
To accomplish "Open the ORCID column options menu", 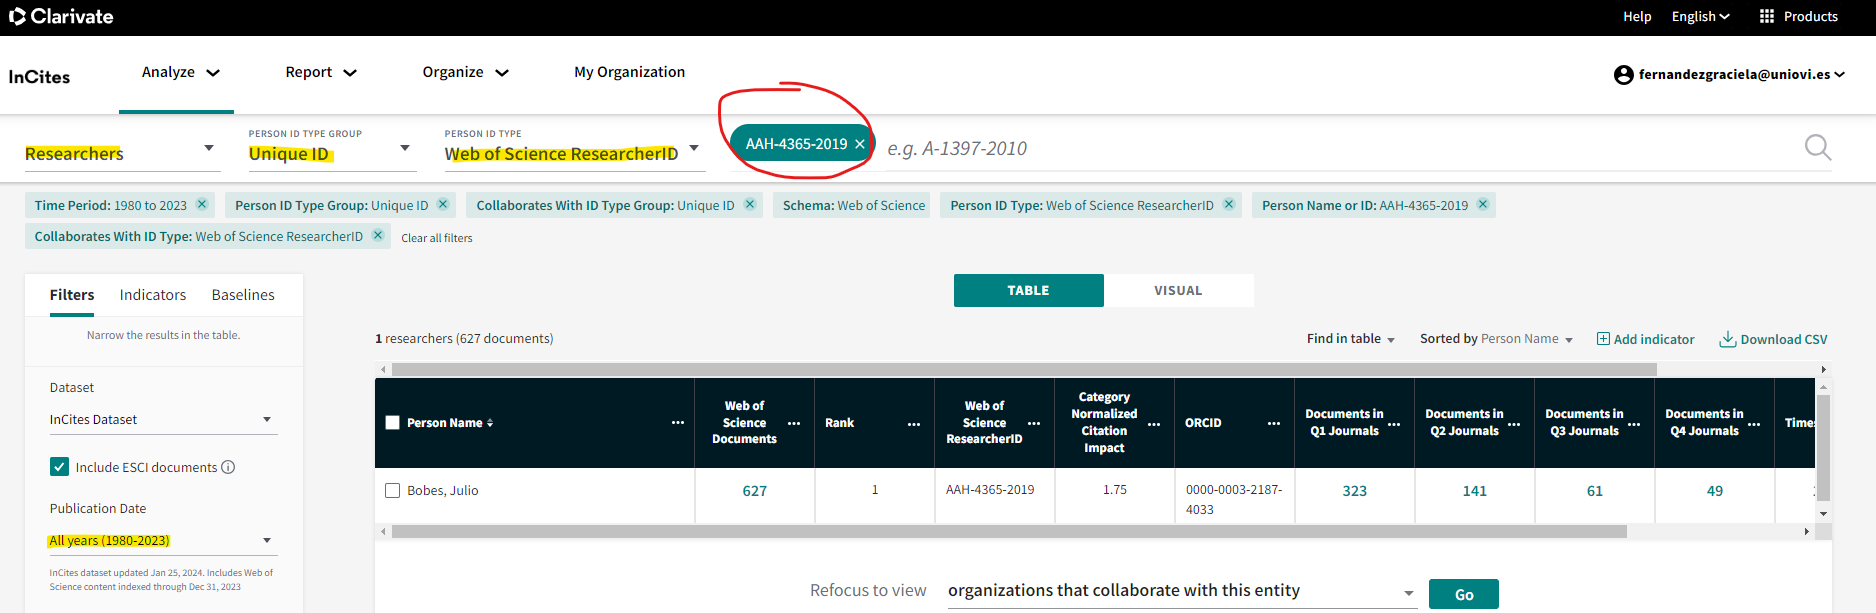I will tap(1273, 423).
